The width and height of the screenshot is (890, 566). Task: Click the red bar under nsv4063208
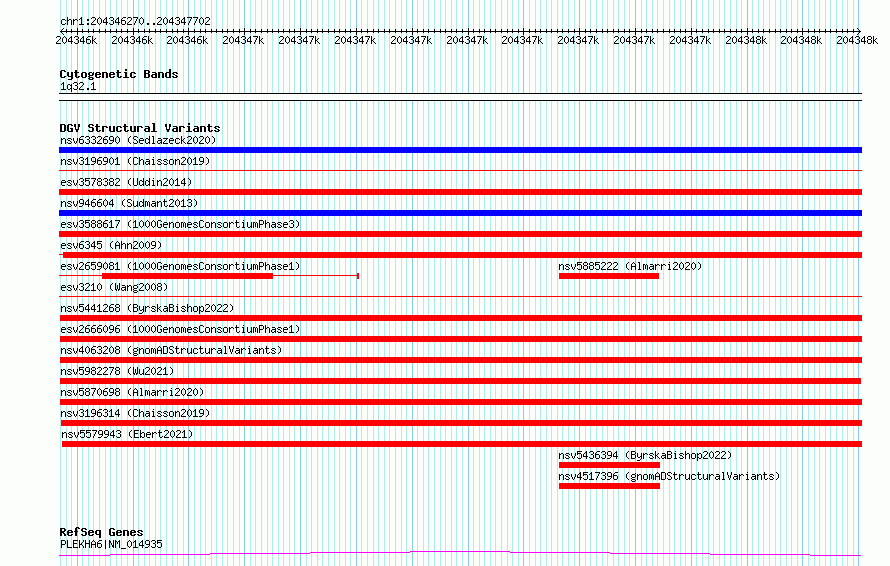tap(460, 360)
